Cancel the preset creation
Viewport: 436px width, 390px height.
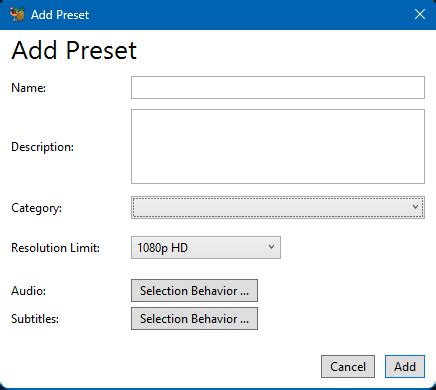pyautogui.click(x=348, y=367)
